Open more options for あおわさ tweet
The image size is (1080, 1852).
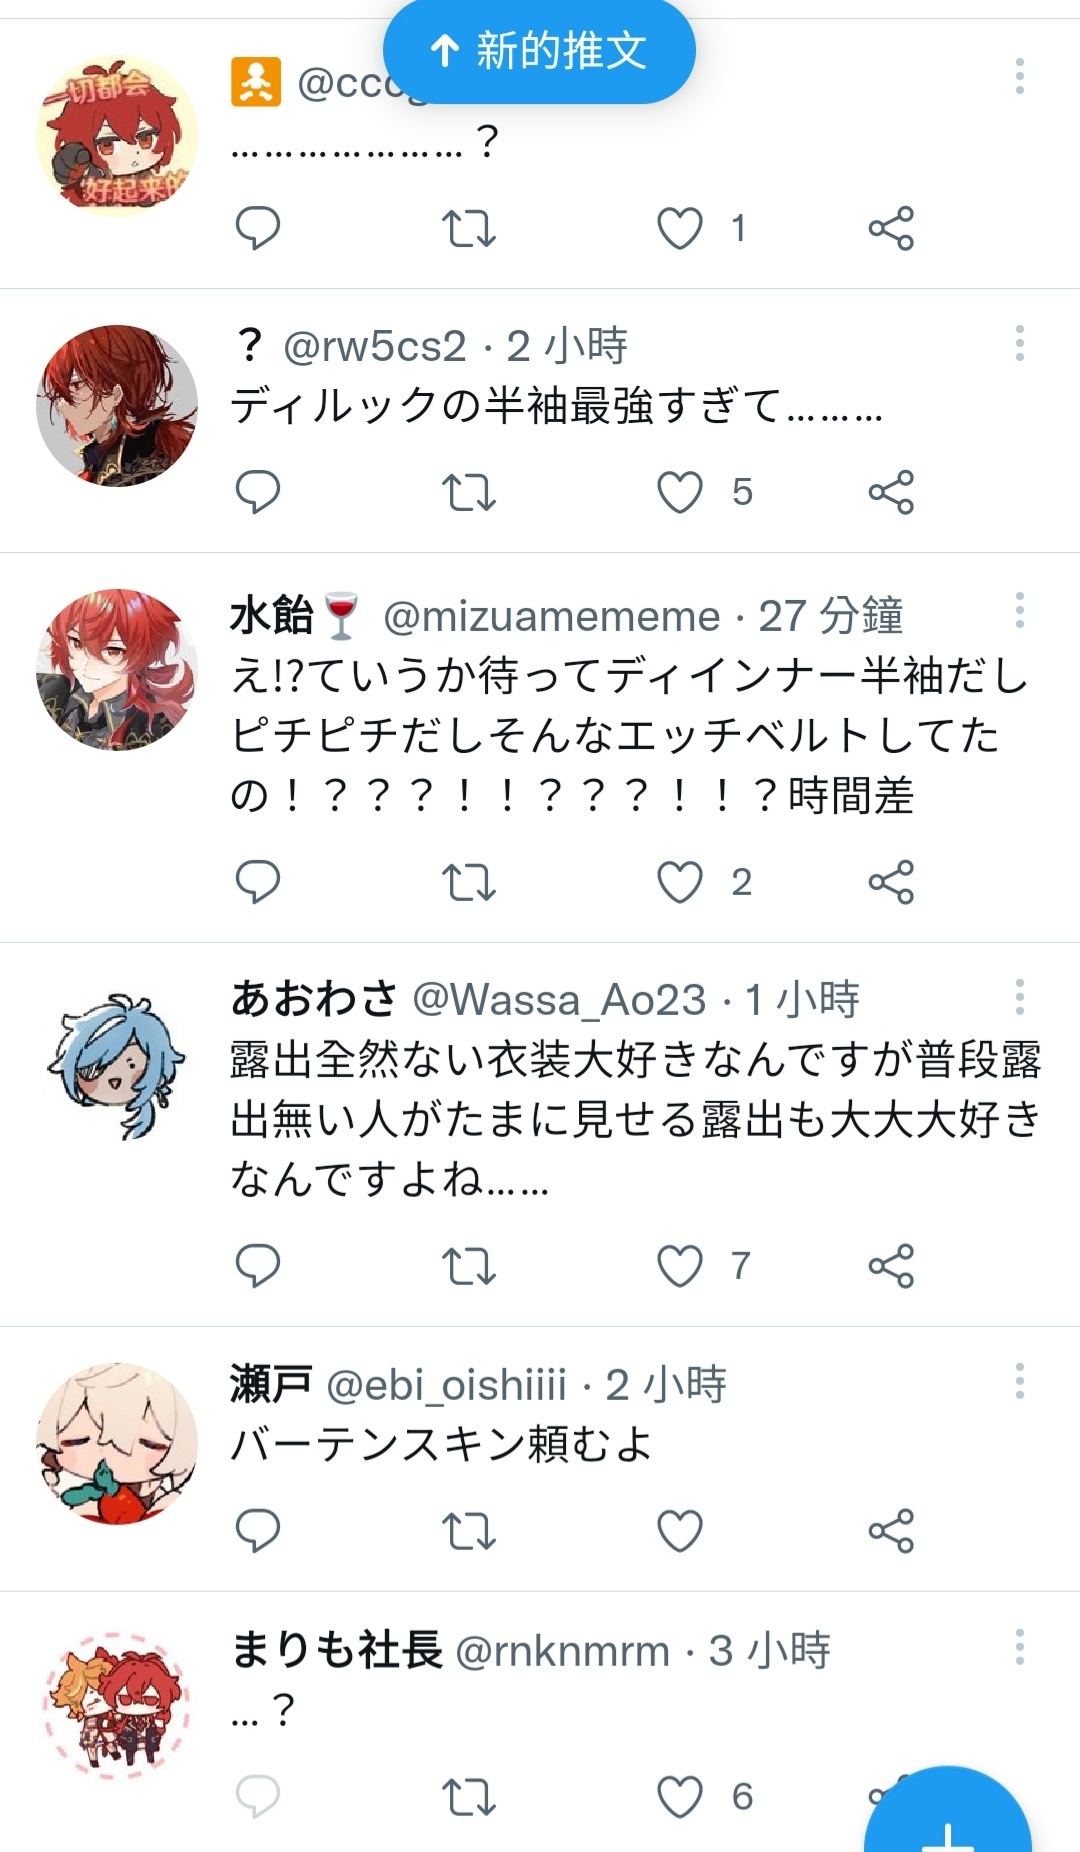[x=1019, y=997]
